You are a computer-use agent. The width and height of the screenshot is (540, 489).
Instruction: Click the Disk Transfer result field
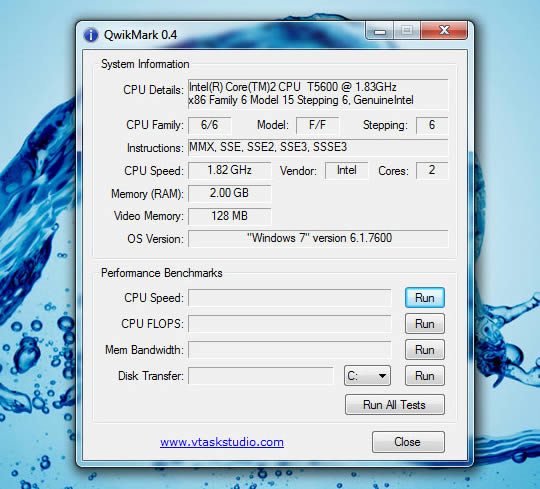261,376
